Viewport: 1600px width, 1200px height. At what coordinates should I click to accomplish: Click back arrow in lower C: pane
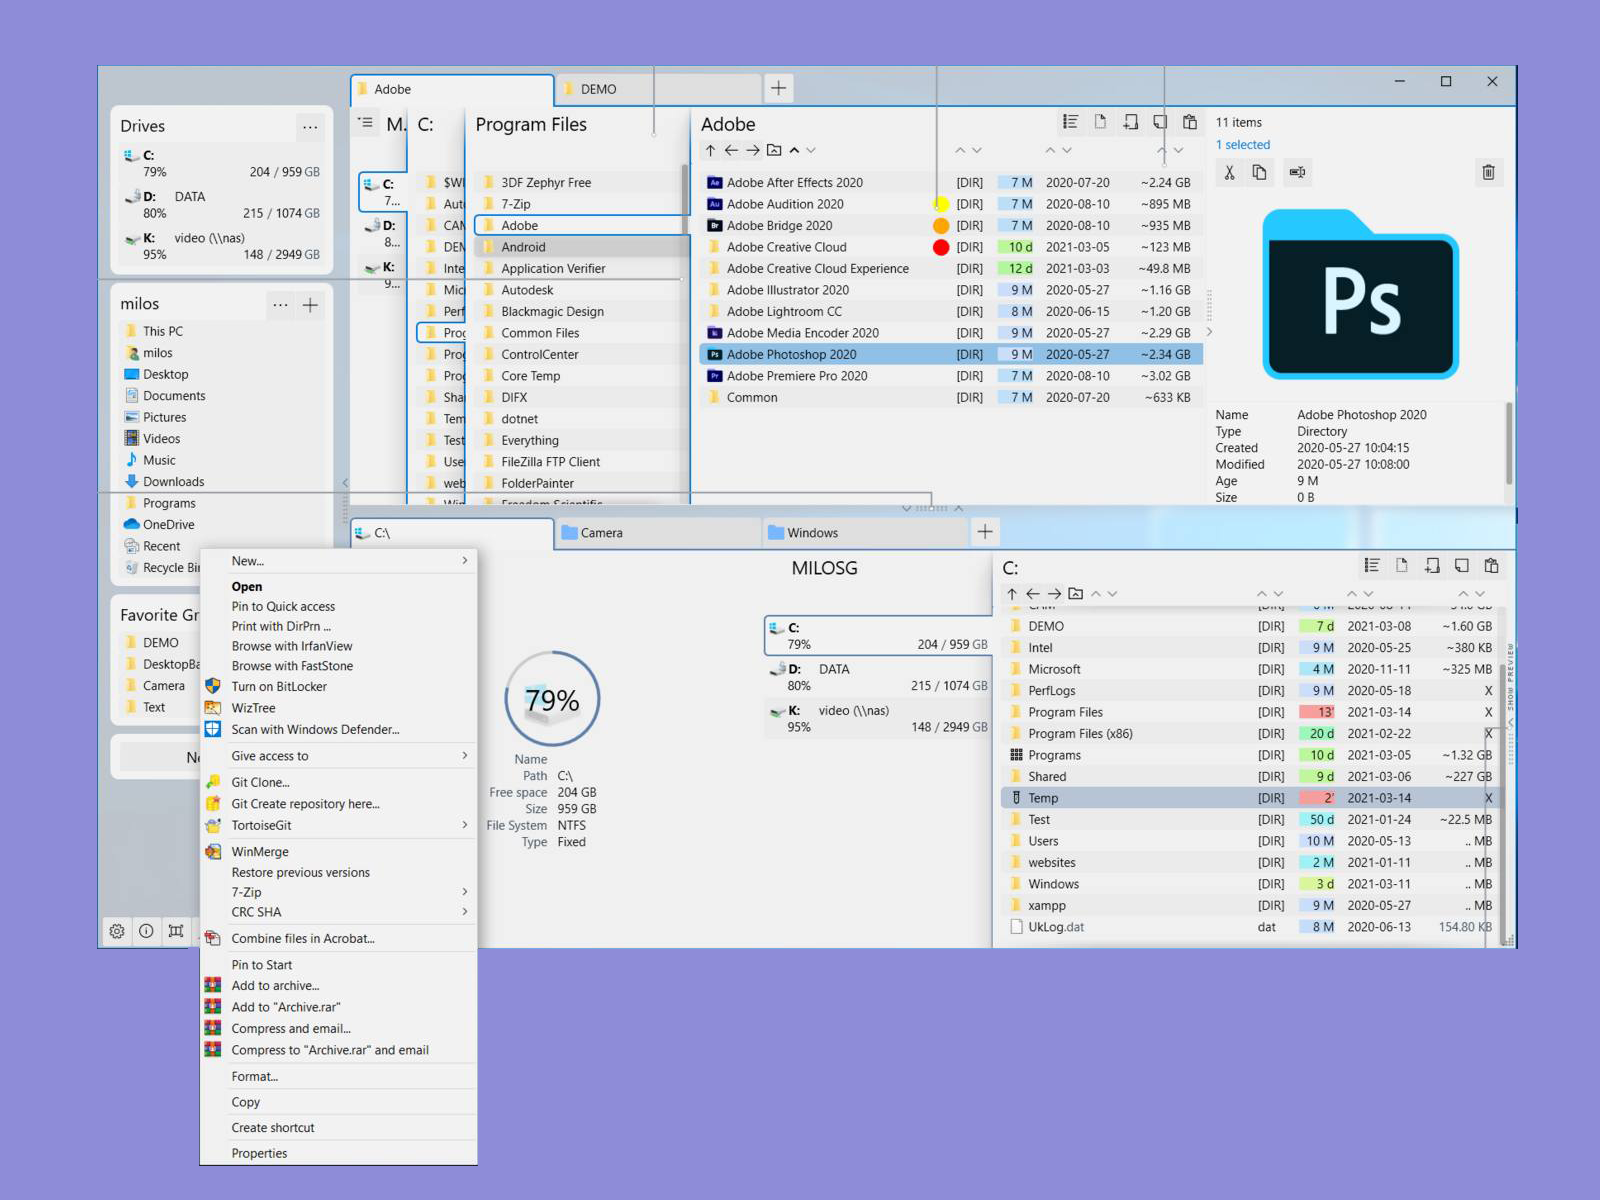click(x=1033, y=594)
